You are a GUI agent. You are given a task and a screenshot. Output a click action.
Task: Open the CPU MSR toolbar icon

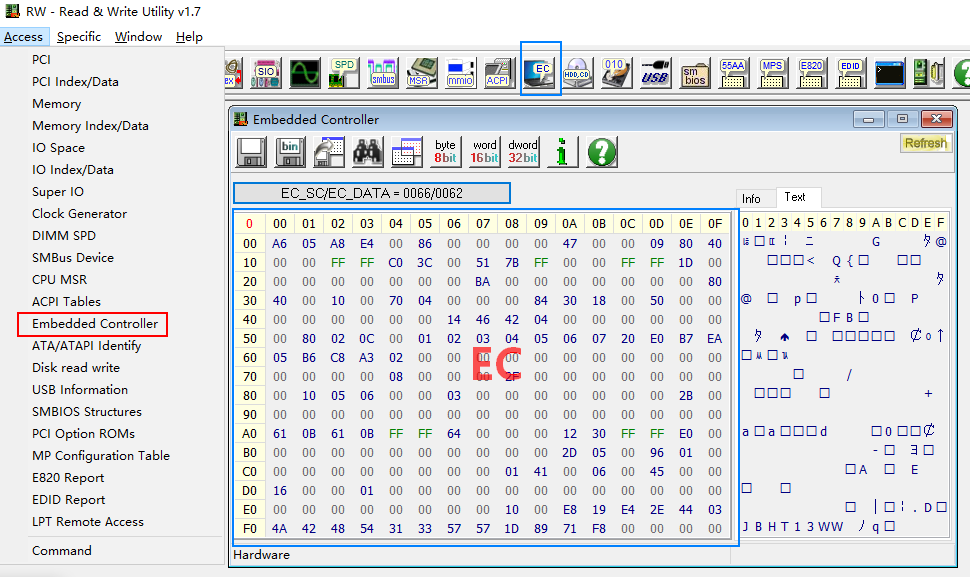[x=421, y=73]
